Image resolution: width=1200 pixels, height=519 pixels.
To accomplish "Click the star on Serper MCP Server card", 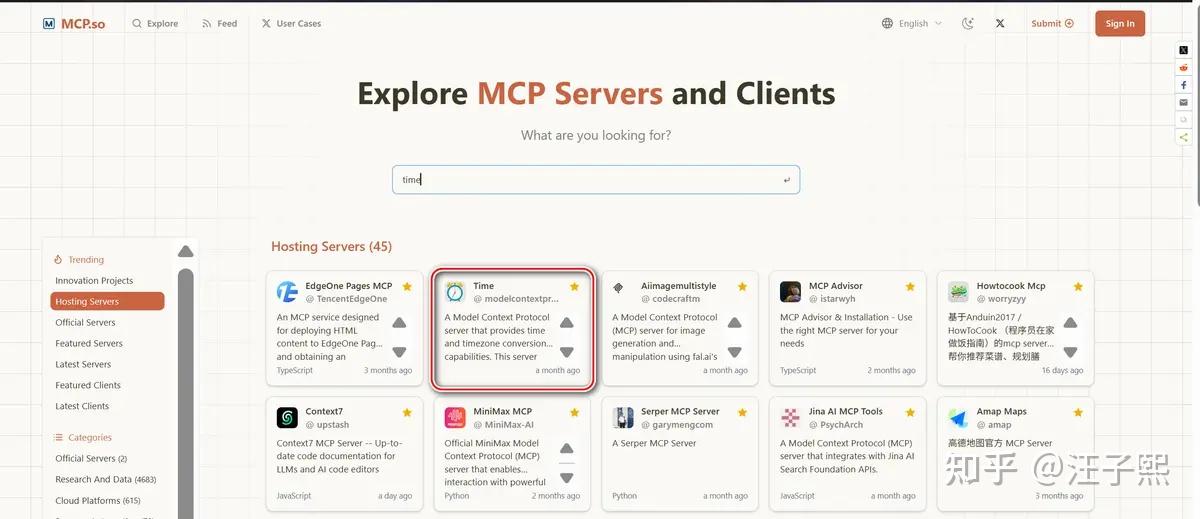I will [742, 412].
